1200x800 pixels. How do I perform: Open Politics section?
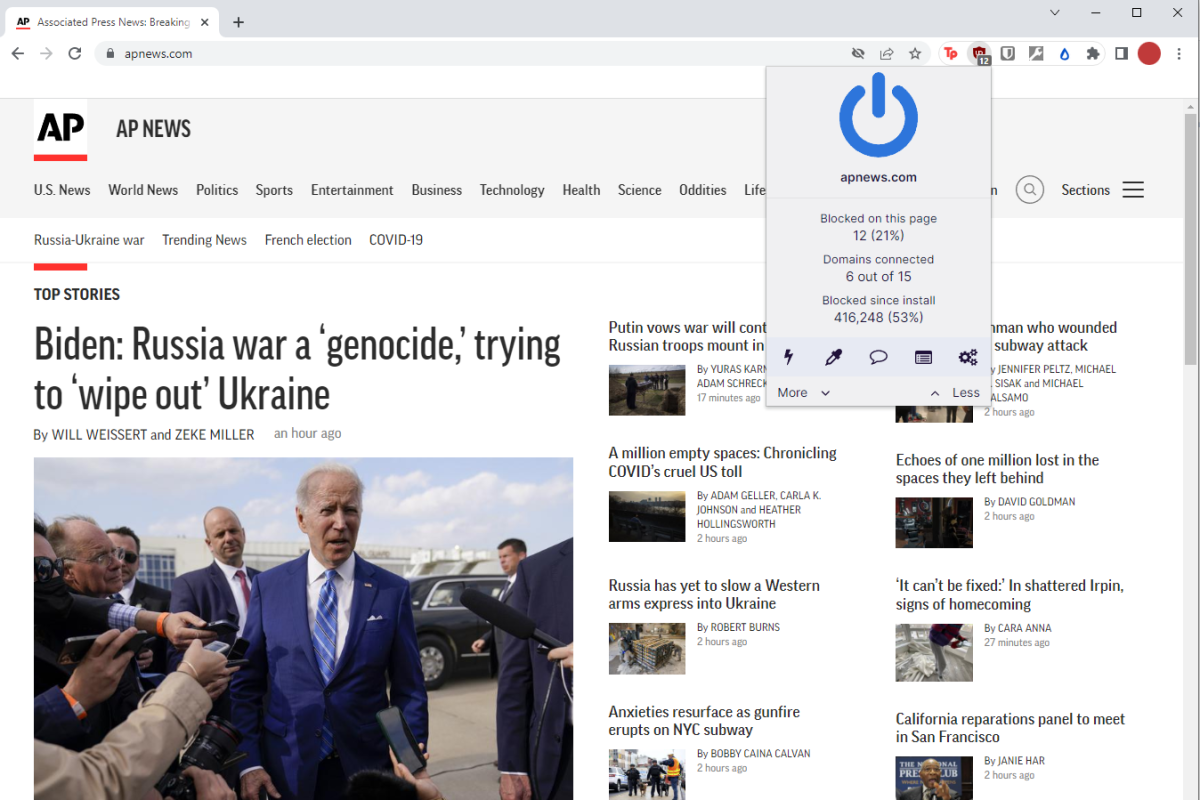[217, 190]
